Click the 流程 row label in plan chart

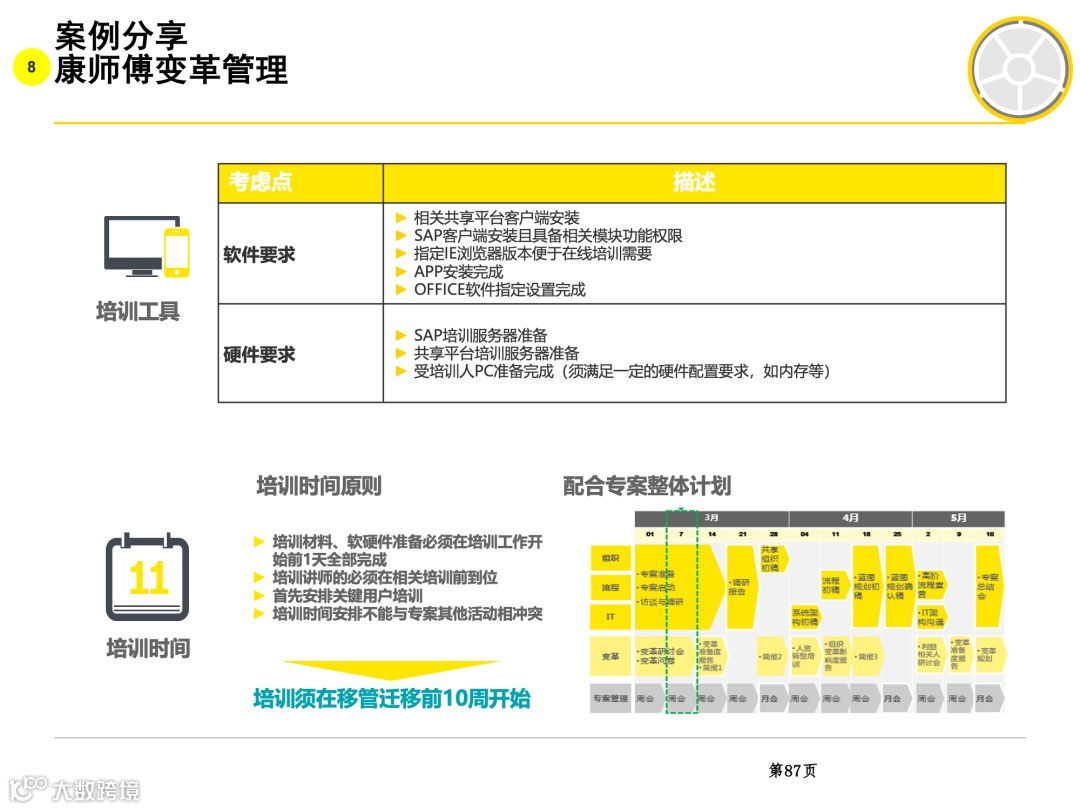[x=610, y=588]
